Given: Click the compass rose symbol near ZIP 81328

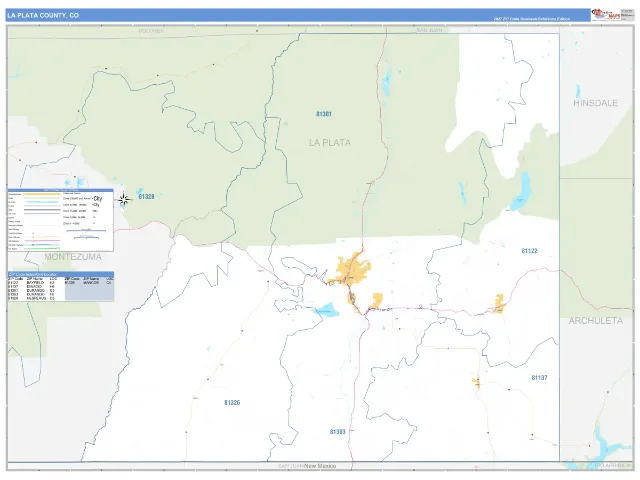Looking at the screenshot, I should [x=124, y=200].
